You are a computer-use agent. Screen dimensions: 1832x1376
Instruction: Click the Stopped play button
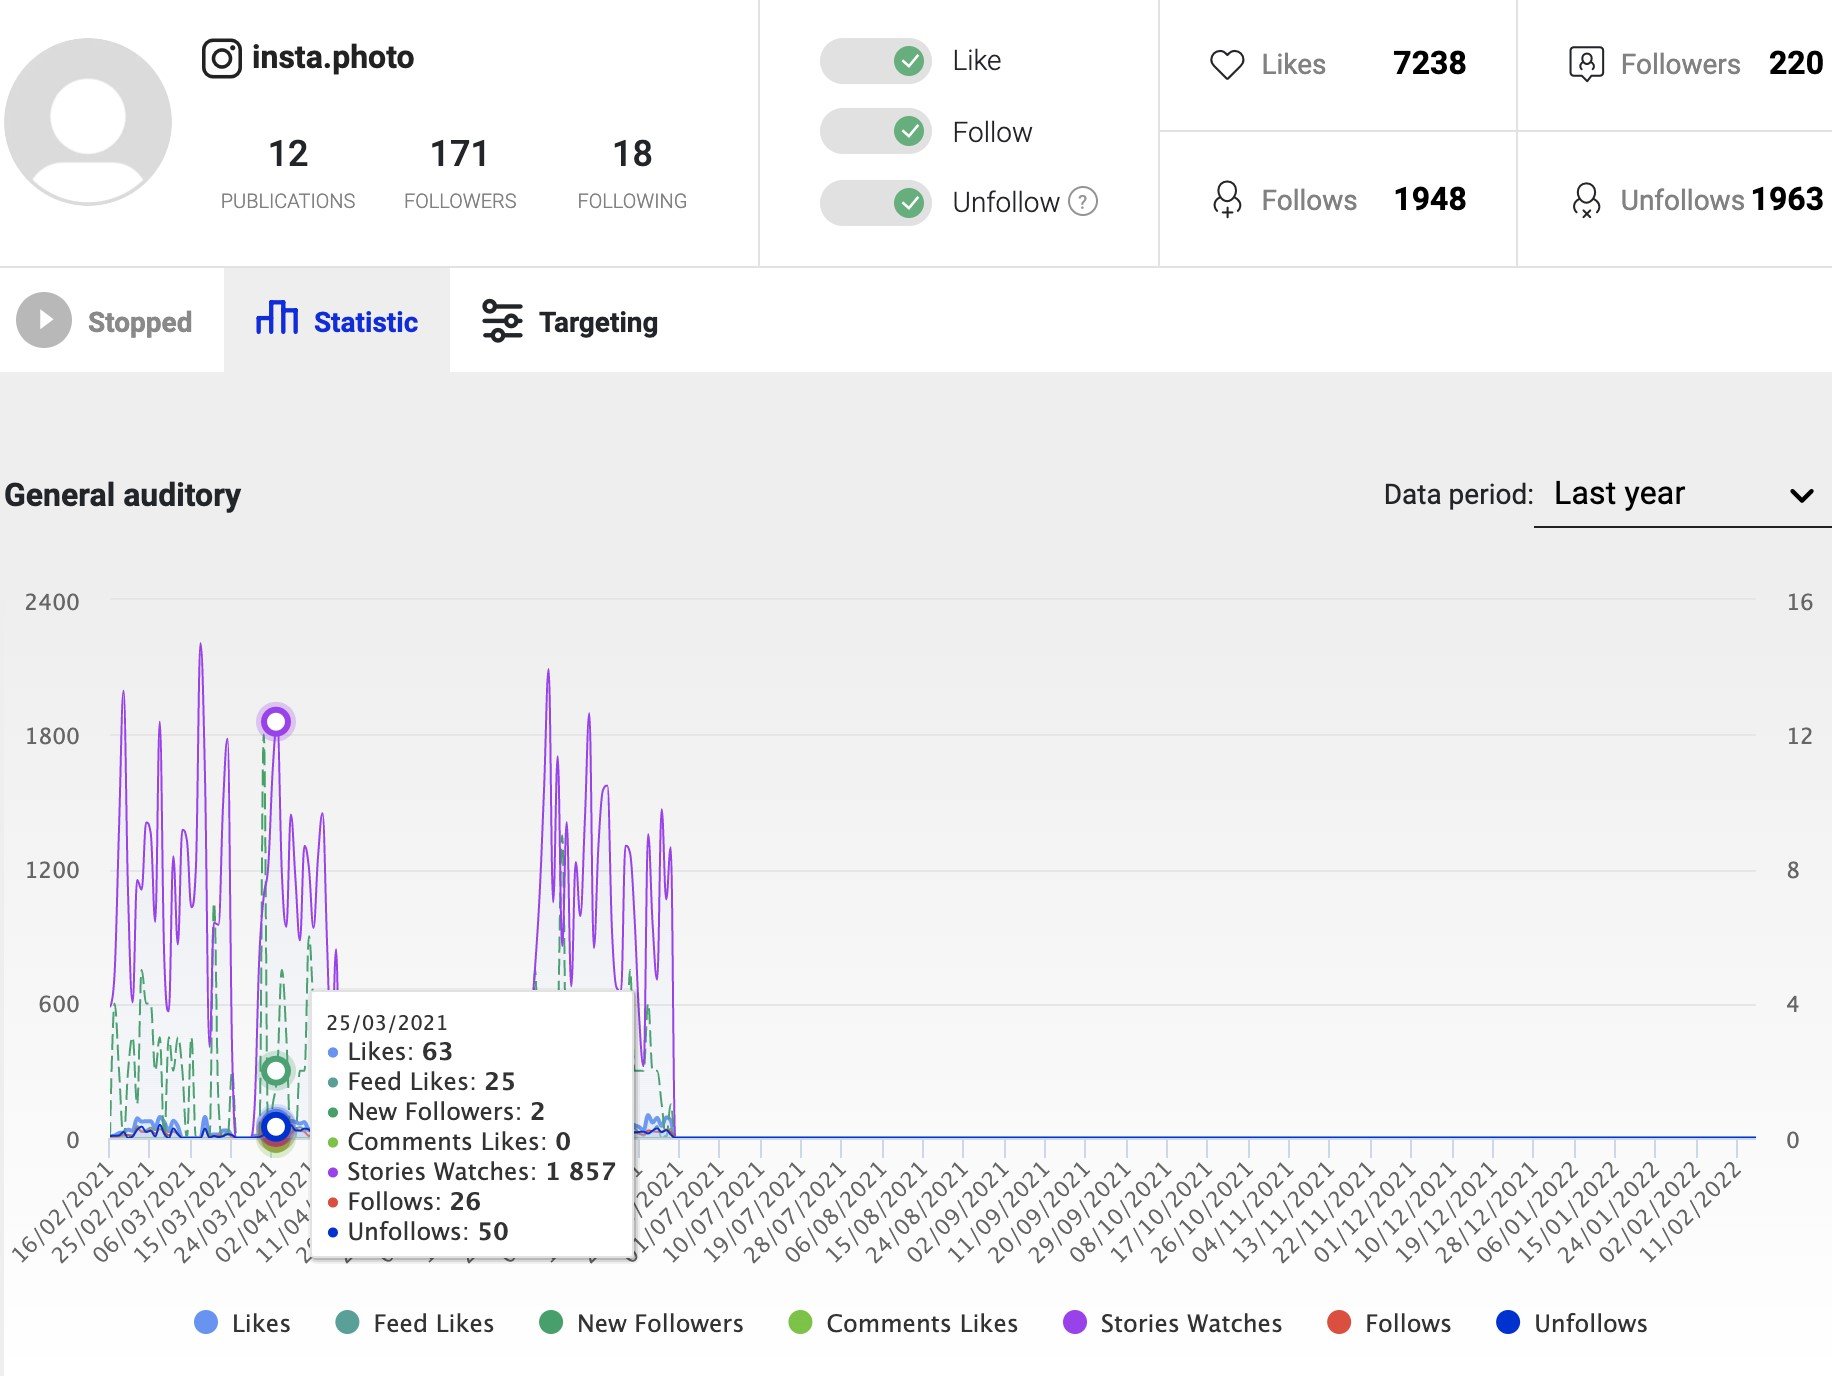coord(44,320)
